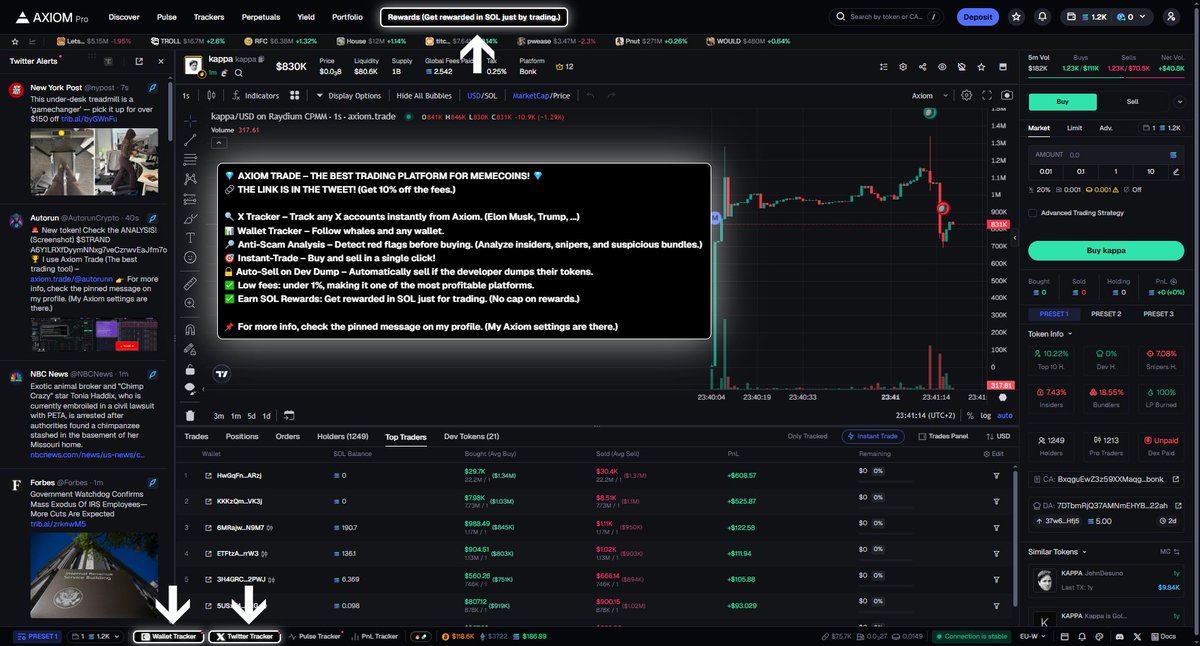Open chart settings gear icon
Image resolution: width=1200 pixels, height=646 pixels.
point(966,96)
